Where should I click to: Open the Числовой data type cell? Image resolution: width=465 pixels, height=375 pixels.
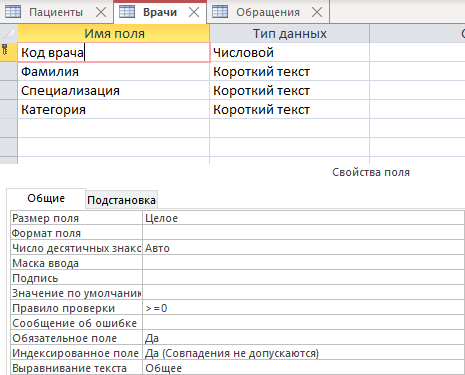290,52
